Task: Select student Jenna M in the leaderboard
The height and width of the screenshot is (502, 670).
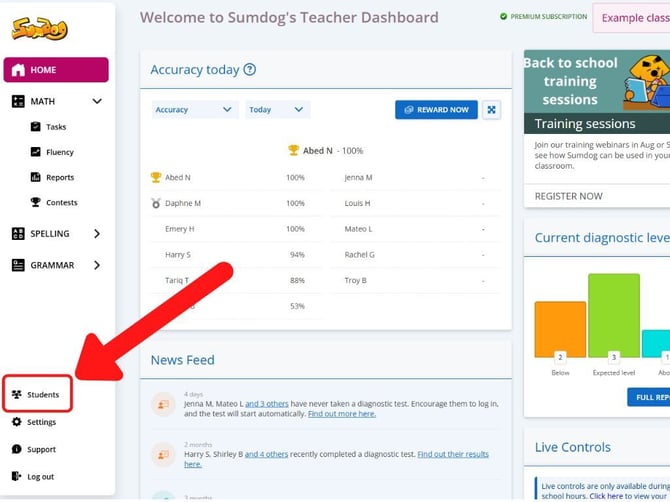Action: point(359,177)
